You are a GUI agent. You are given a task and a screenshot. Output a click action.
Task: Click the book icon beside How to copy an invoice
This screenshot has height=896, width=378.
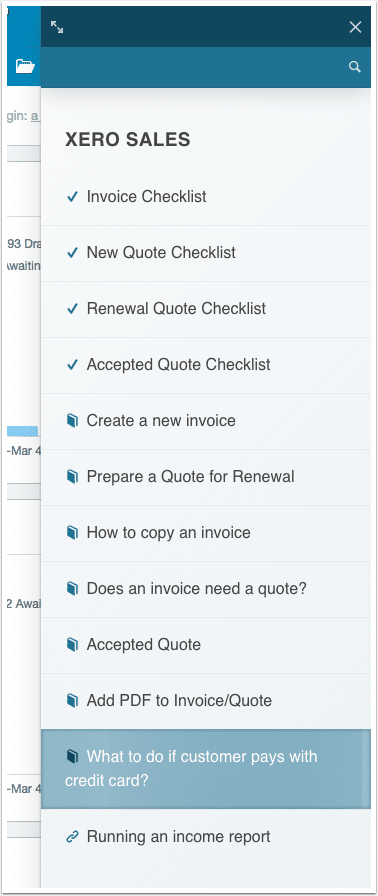[x=71, y=533]
